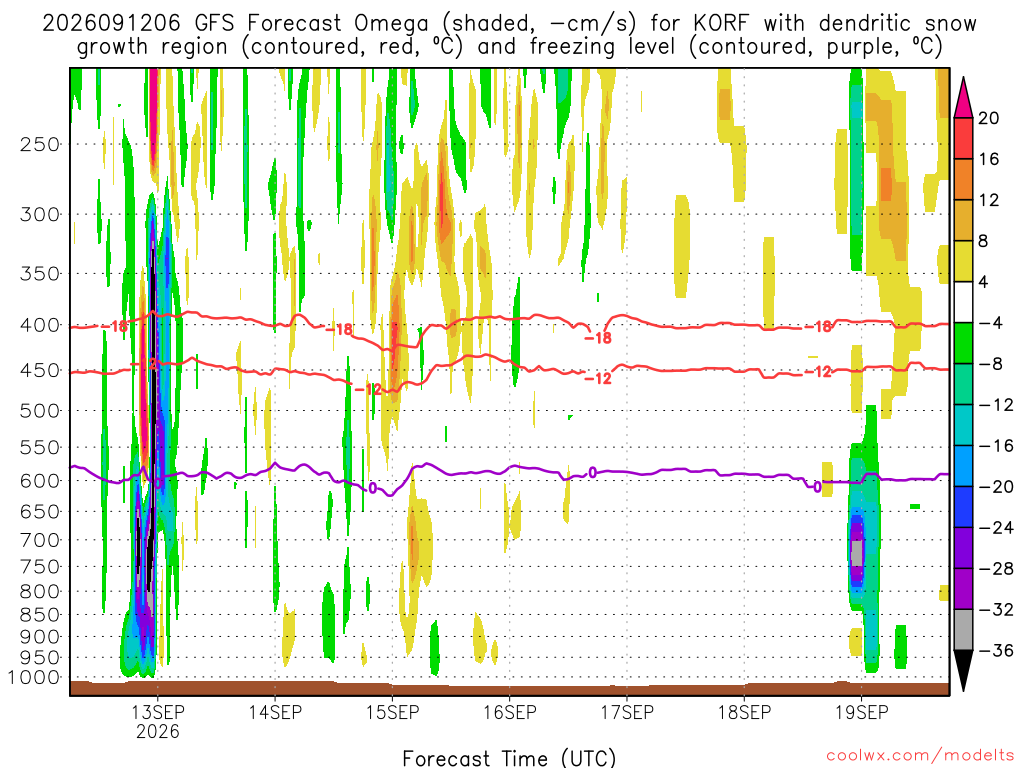Screen dimensions: 1024x768
Task: Click the 19SEP time axis label
Action: coord(861,712)
